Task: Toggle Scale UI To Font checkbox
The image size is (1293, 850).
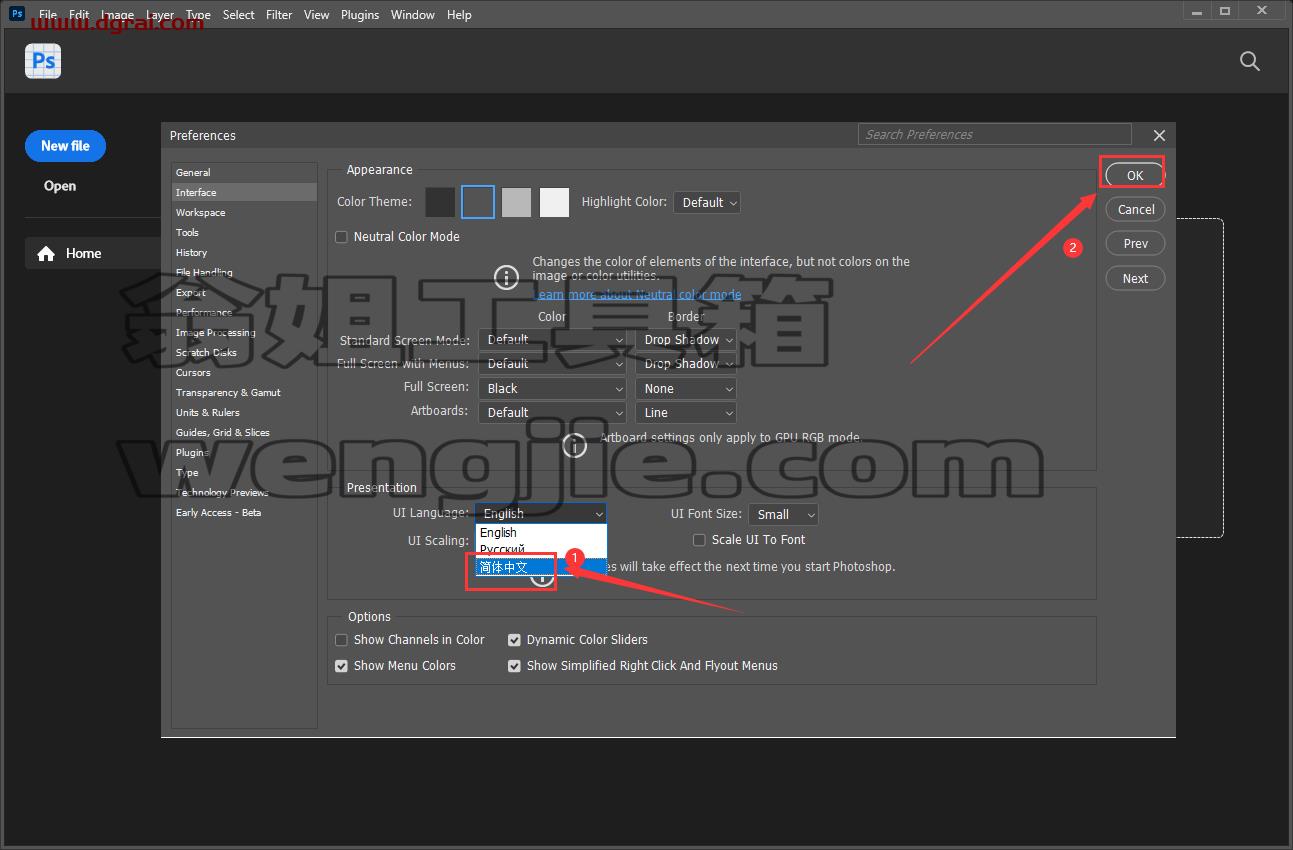Action: pos(700,540)
